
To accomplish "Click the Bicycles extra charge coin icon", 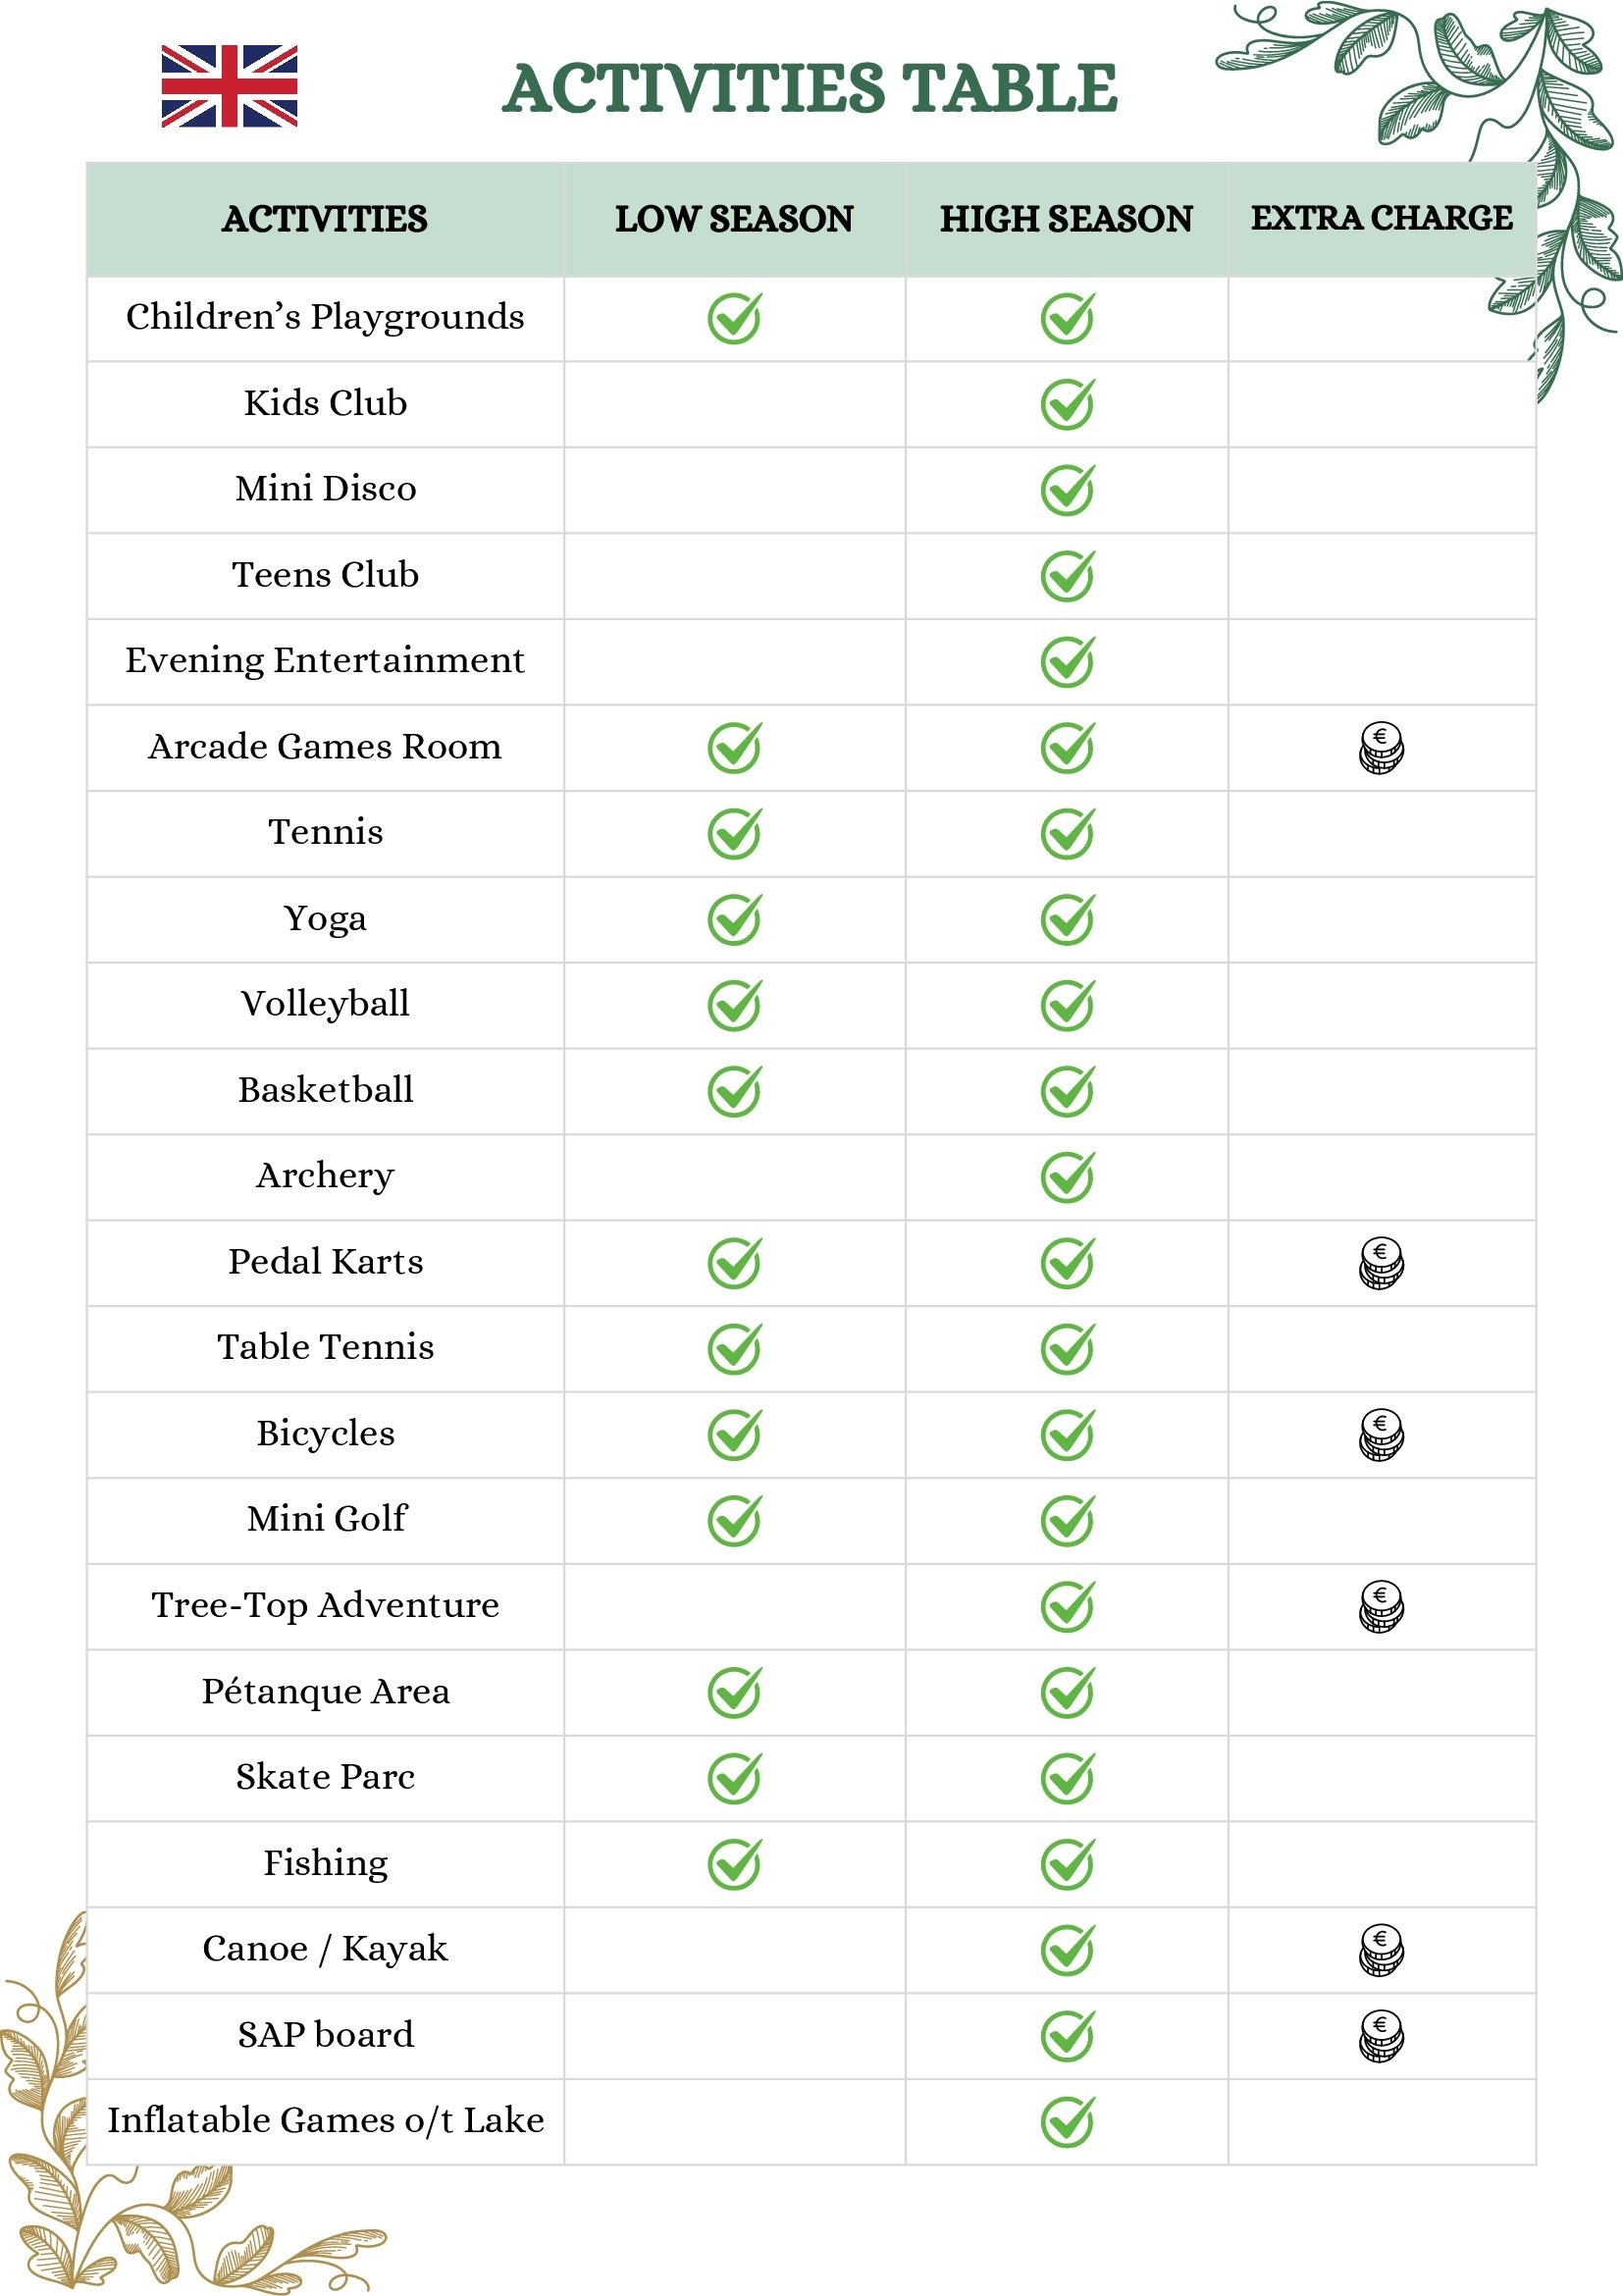I will 1381,1435.
